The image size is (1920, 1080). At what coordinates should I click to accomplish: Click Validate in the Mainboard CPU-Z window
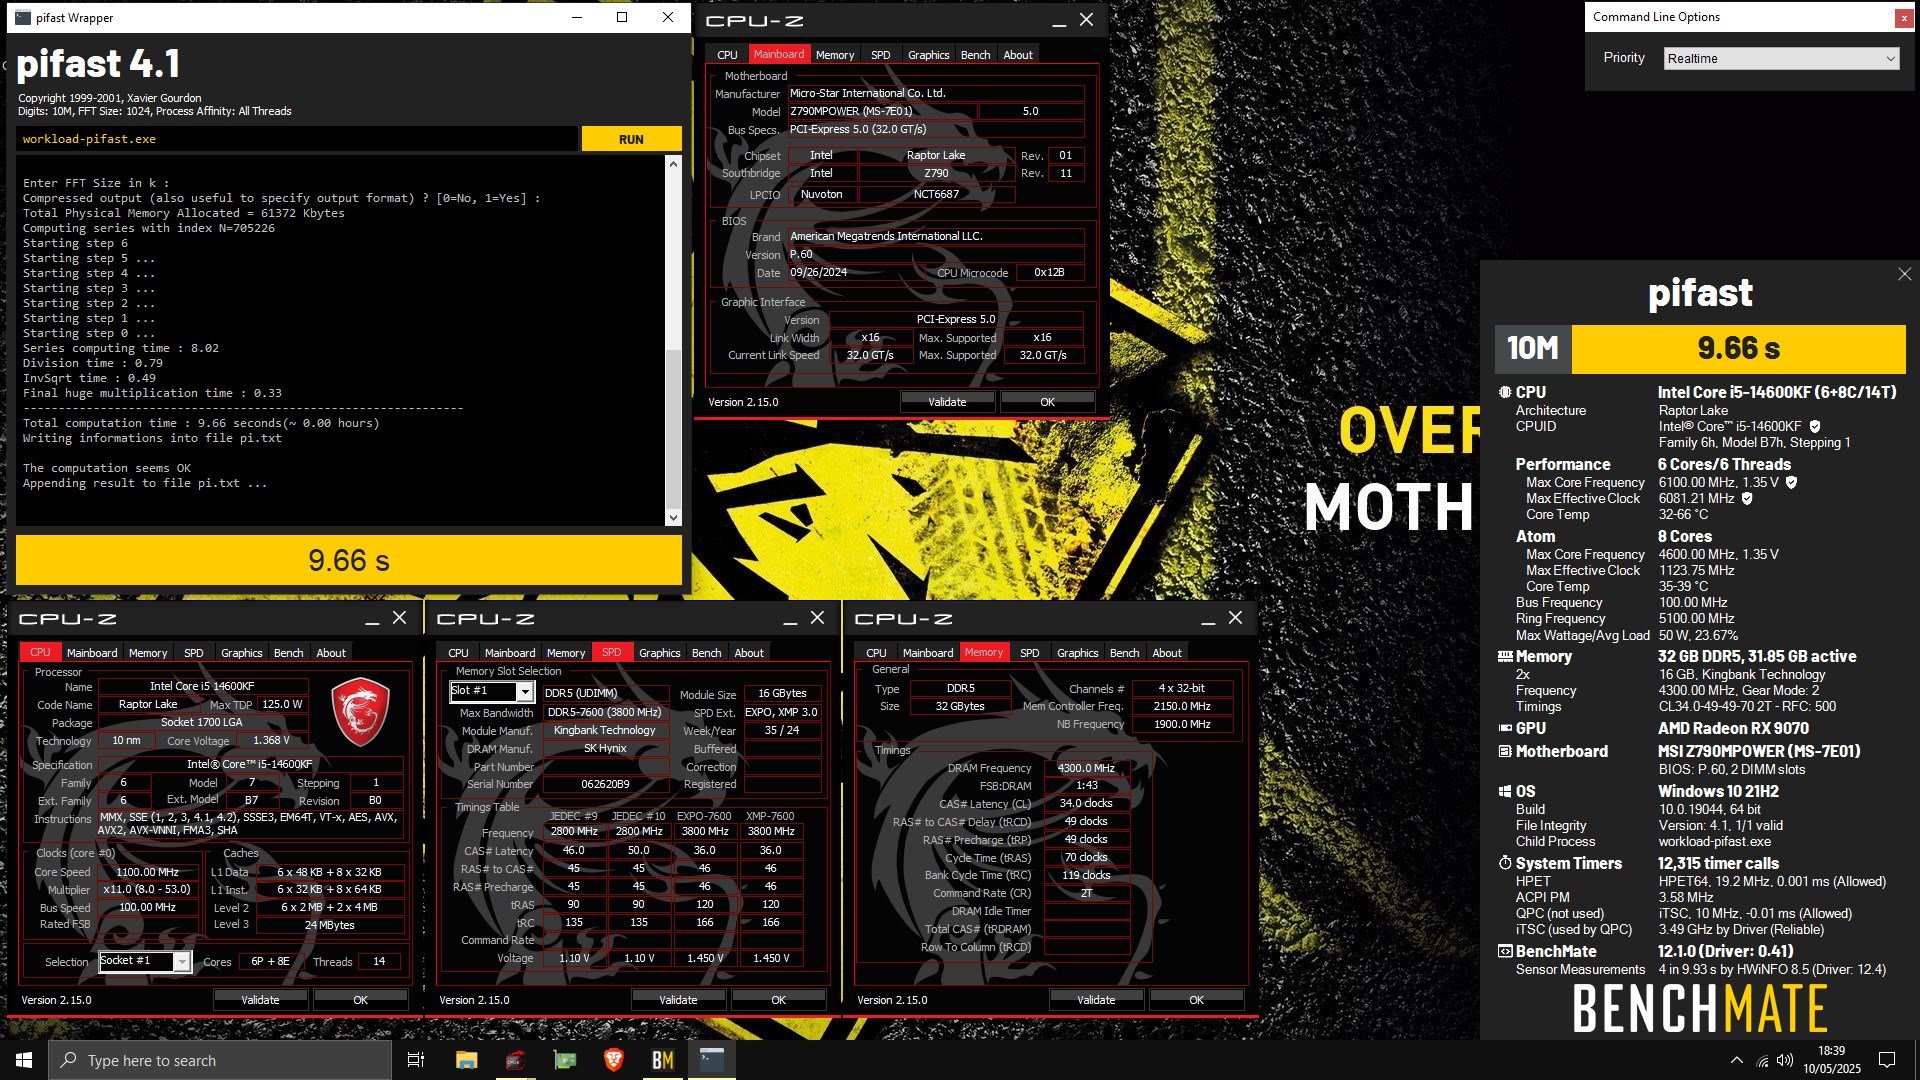[947, 402]
